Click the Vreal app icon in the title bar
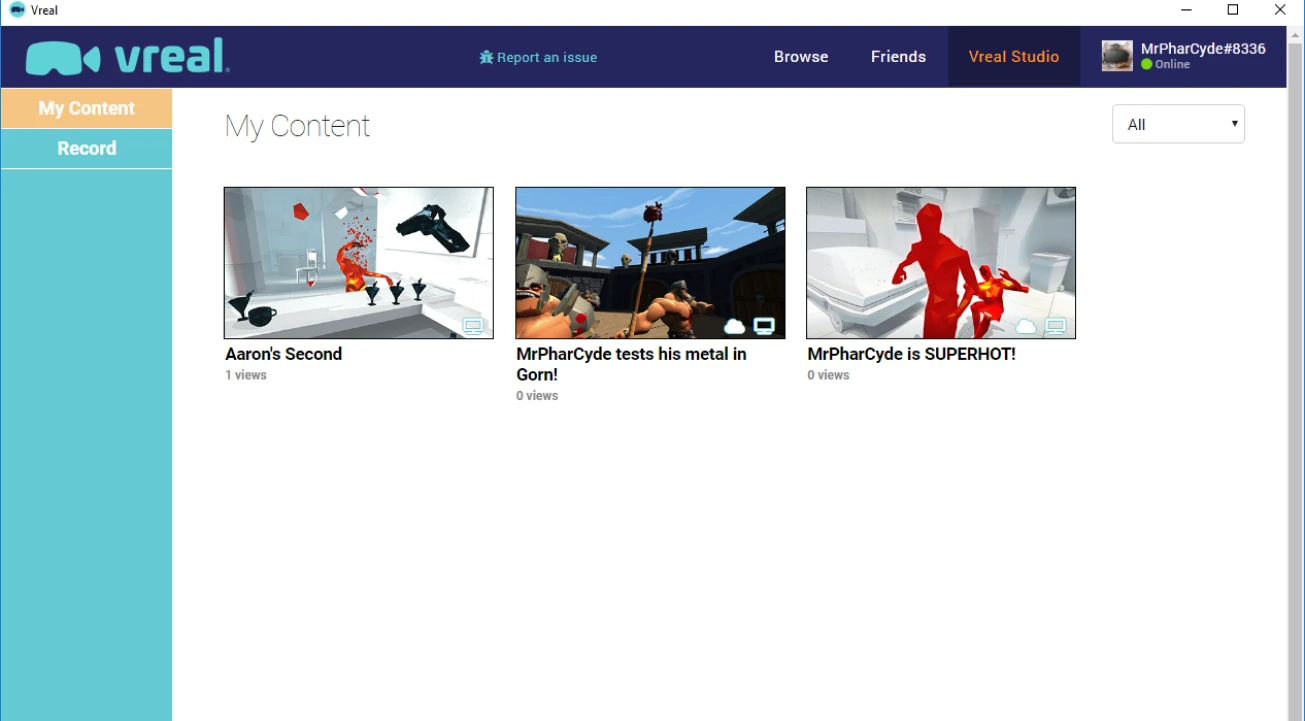Viewport: 1305px width, 721px height. pyautogui.click(x=17, y=10)
